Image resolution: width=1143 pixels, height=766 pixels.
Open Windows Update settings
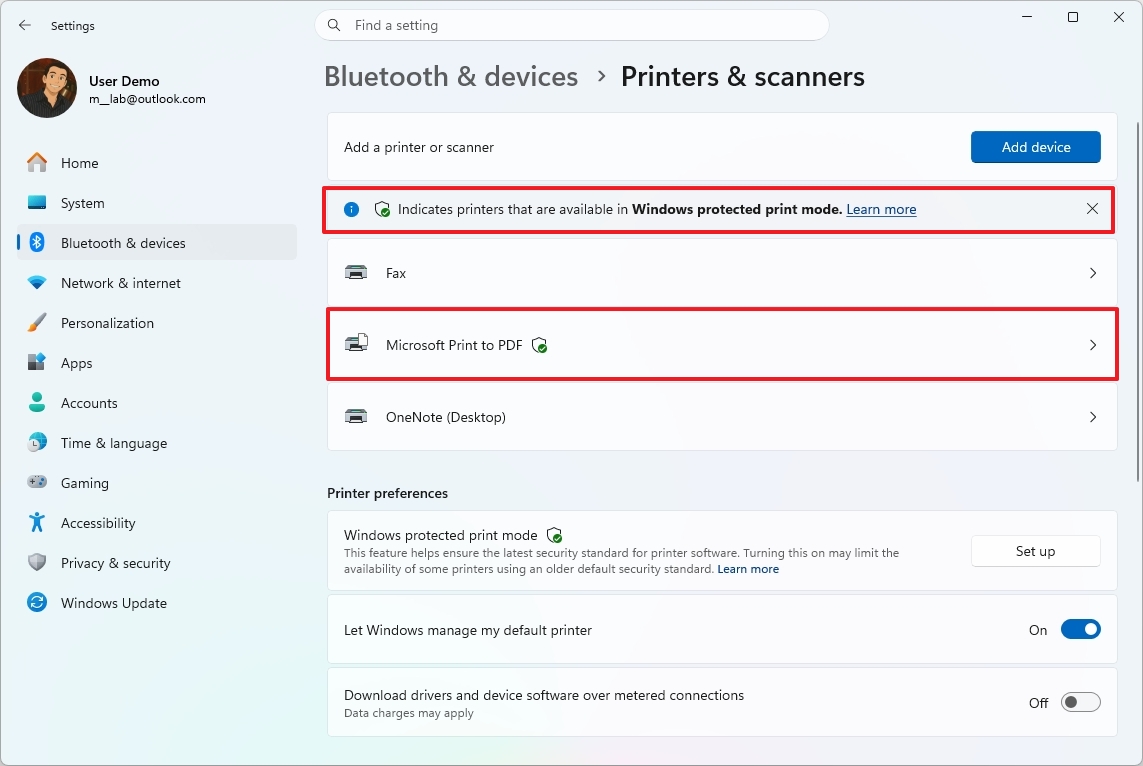(x=113, y=602)
